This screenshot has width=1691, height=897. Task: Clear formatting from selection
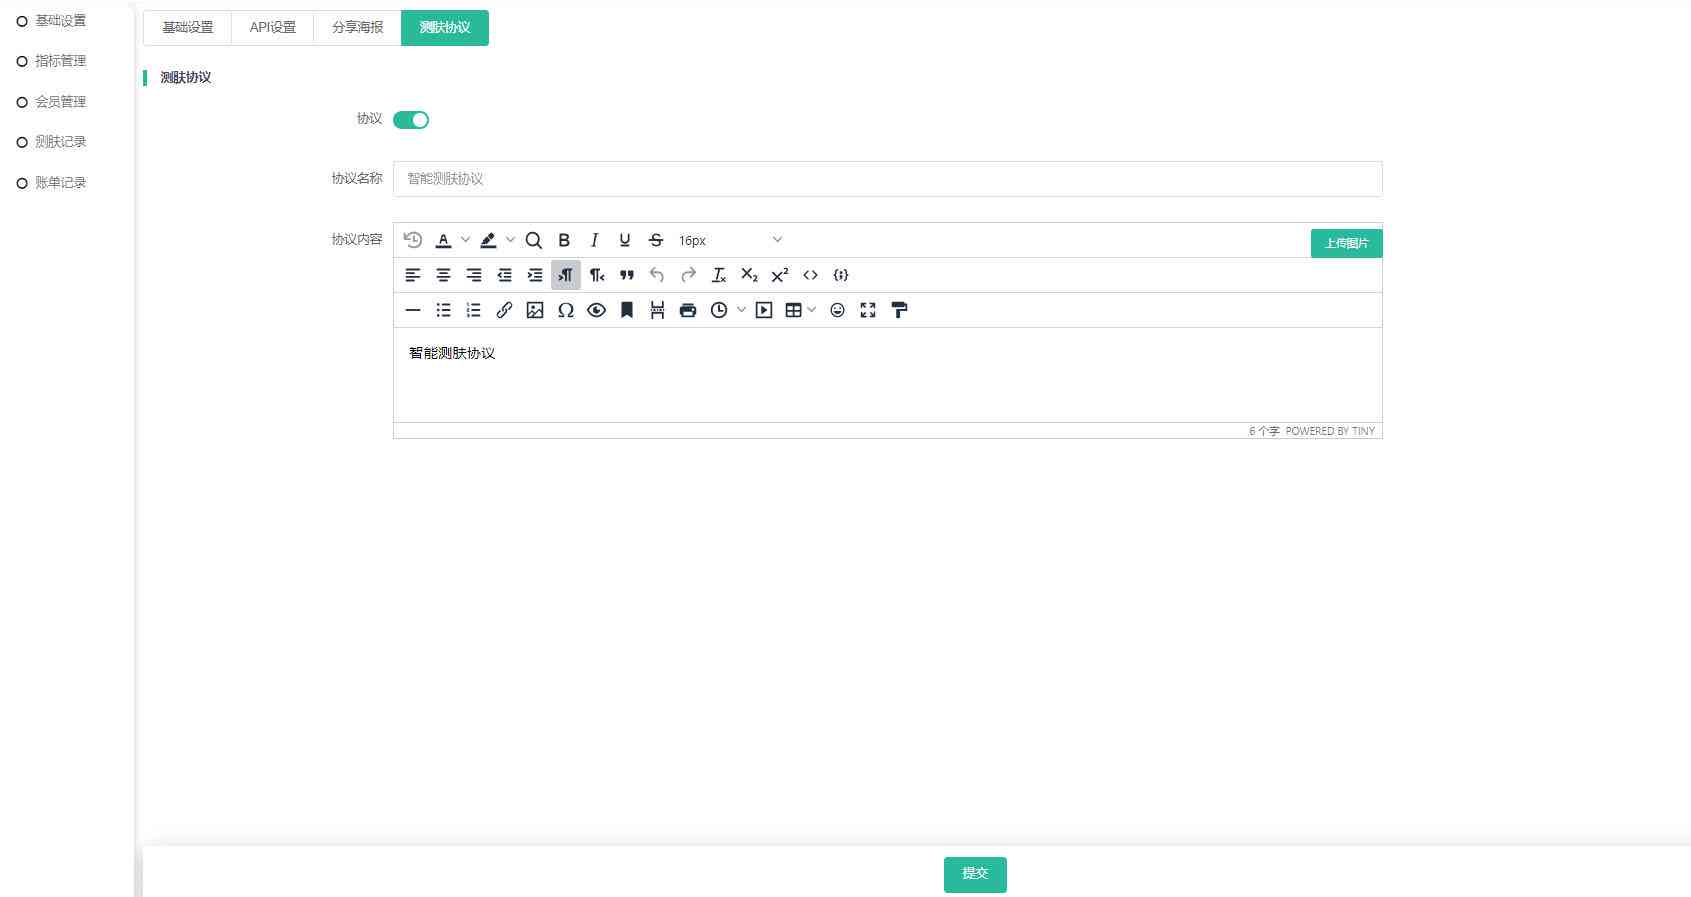click(719, 275)
